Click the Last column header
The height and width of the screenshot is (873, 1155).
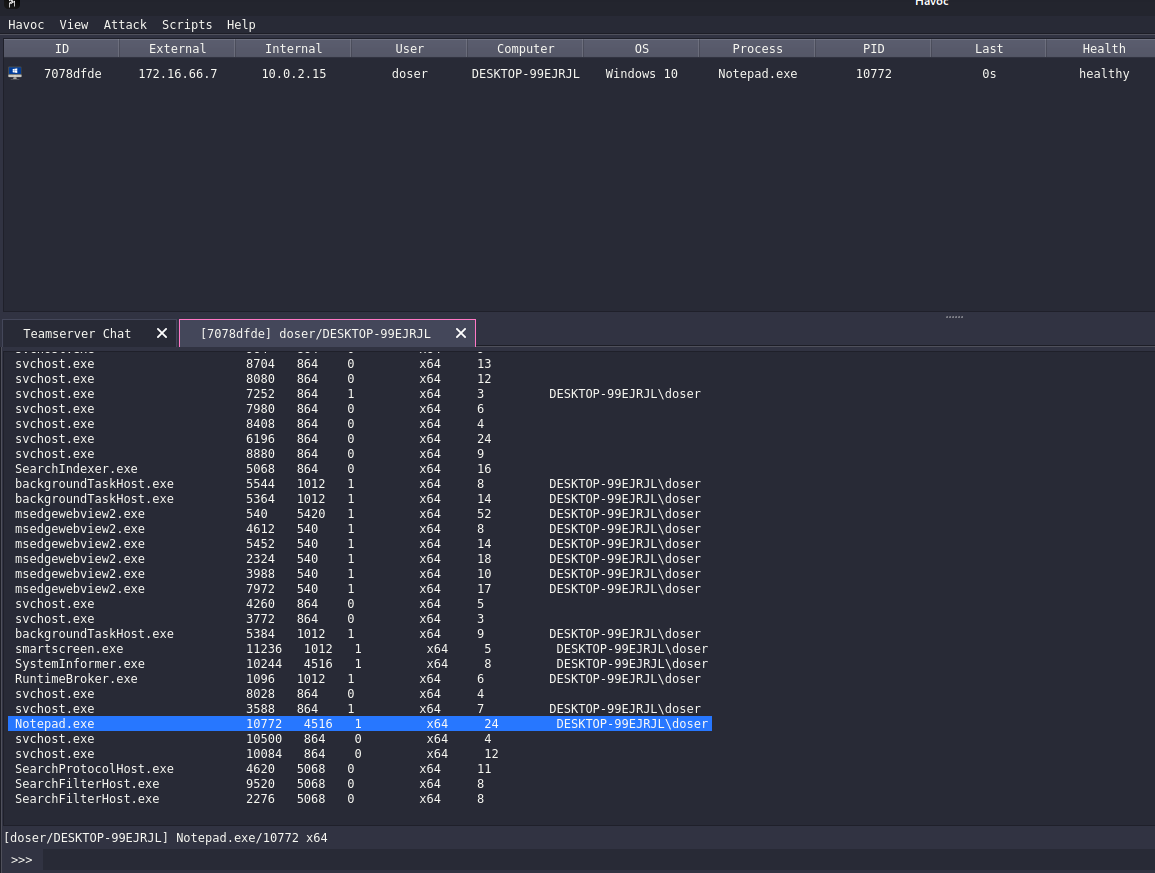[989, 49]
